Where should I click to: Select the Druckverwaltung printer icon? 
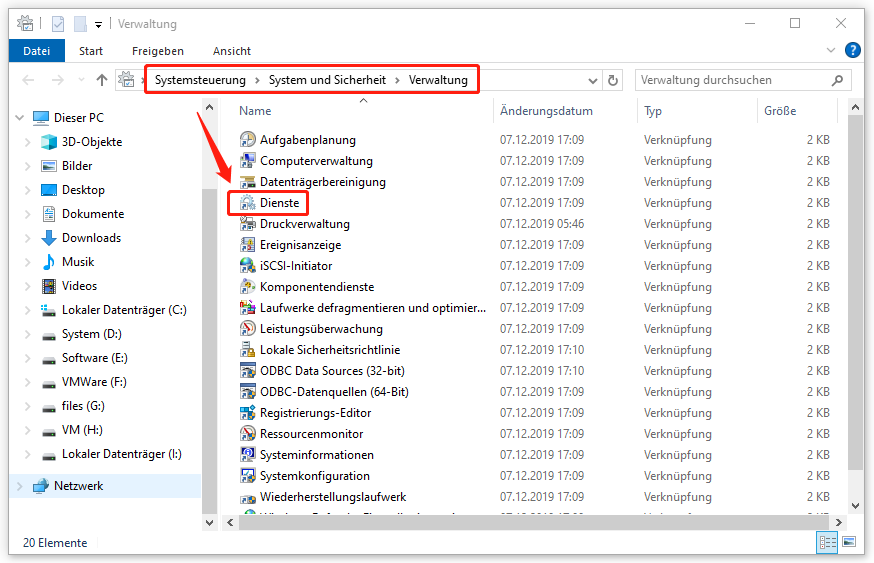click(x=247, y=224)
